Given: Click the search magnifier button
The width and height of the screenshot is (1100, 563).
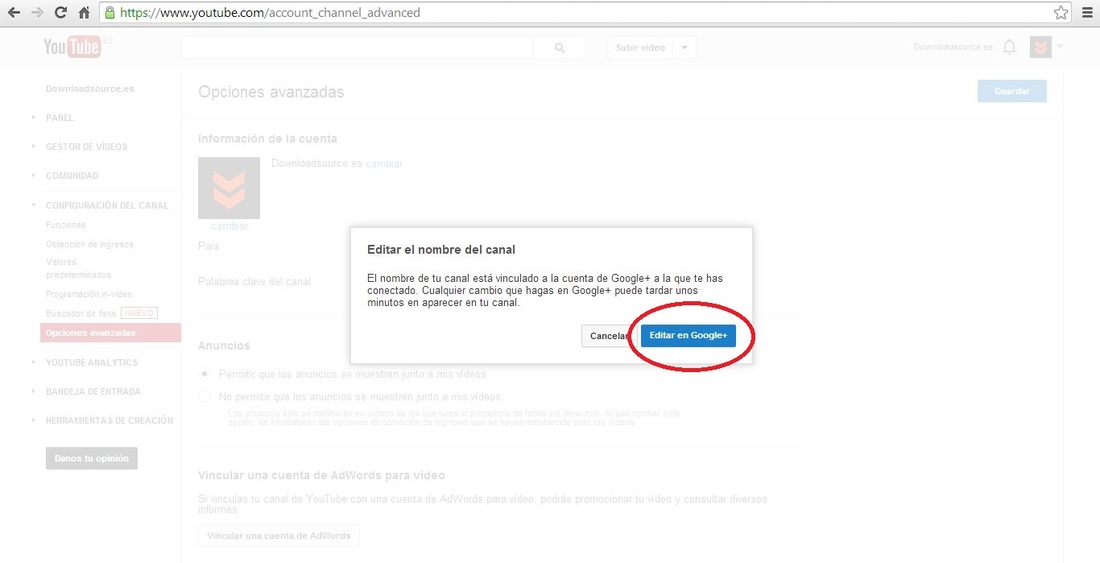Looking at the screenshot, I should tap(559, 48).
